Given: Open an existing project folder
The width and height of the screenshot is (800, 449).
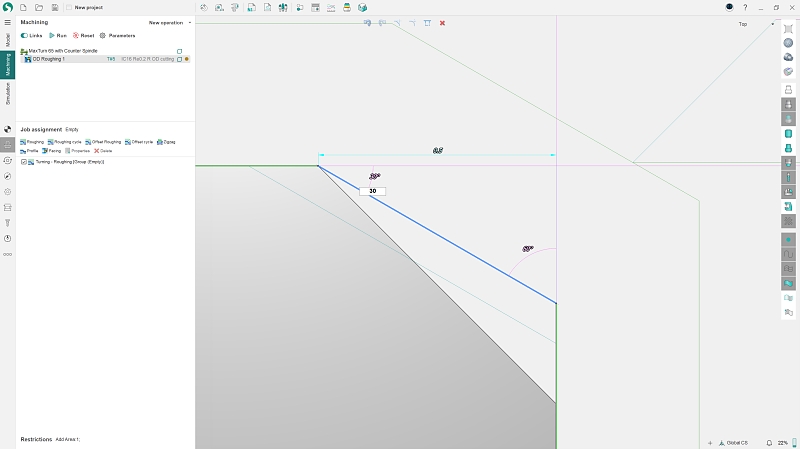Looking at the screenshot, I should tap(39, 8).
